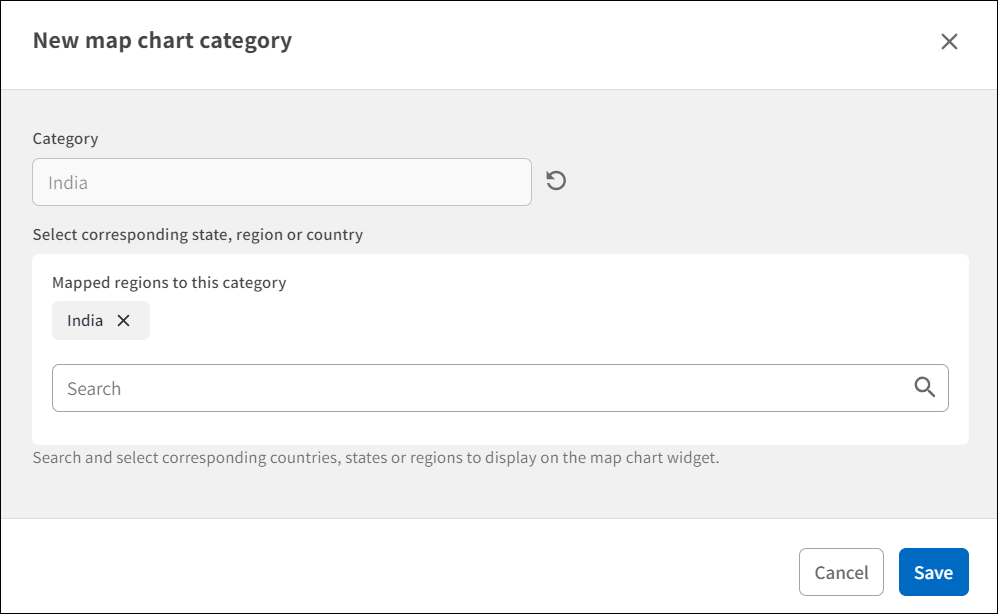Run region search via the magnifier icon
The width and height of the screenshot is (998, 614).
tap(925, 388)
